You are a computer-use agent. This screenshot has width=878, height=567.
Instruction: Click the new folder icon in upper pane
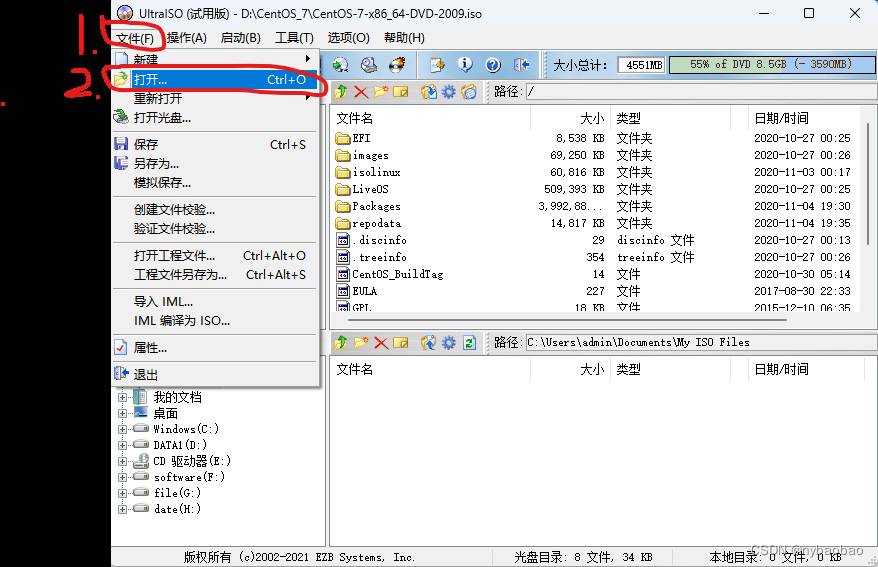pyautogui.click(x=381, y=92)
